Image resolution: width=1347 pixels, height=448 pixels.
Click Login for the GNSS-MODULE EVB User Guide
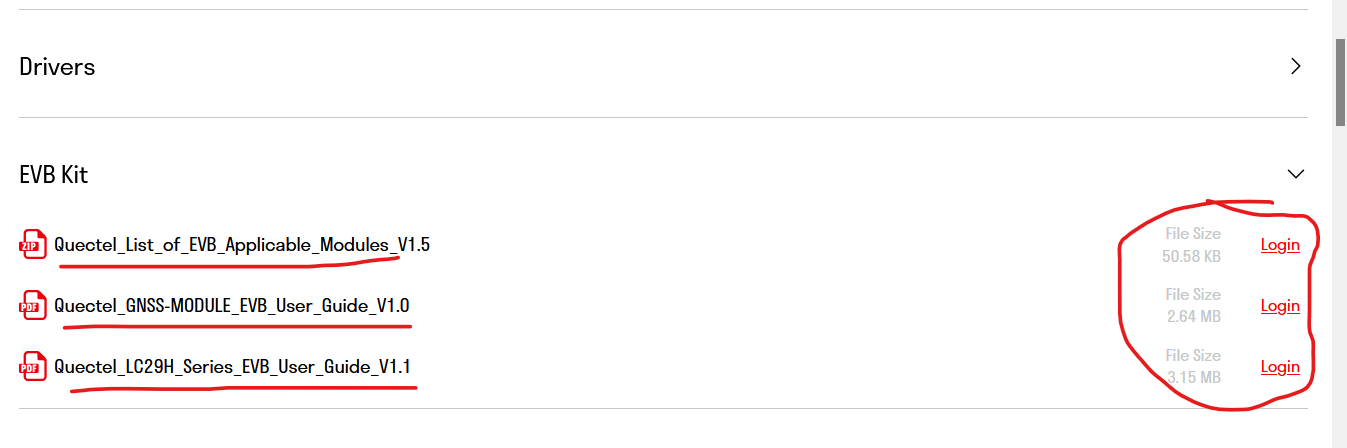coord(1280,306)
